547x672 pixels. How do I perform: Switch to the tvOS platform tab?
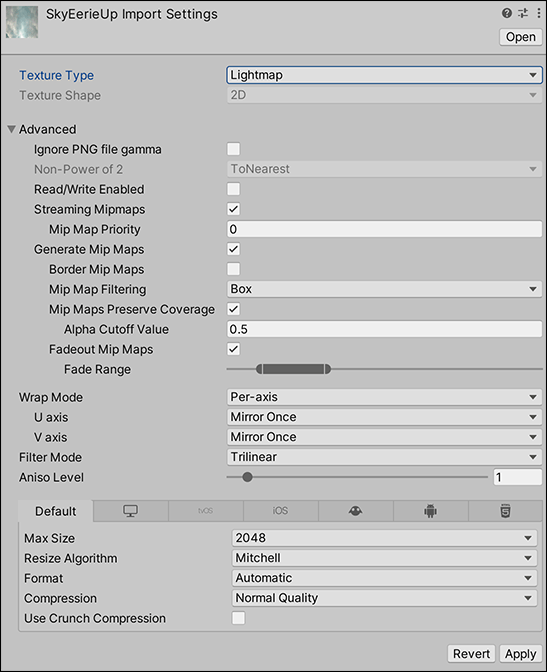coord(206,511)
